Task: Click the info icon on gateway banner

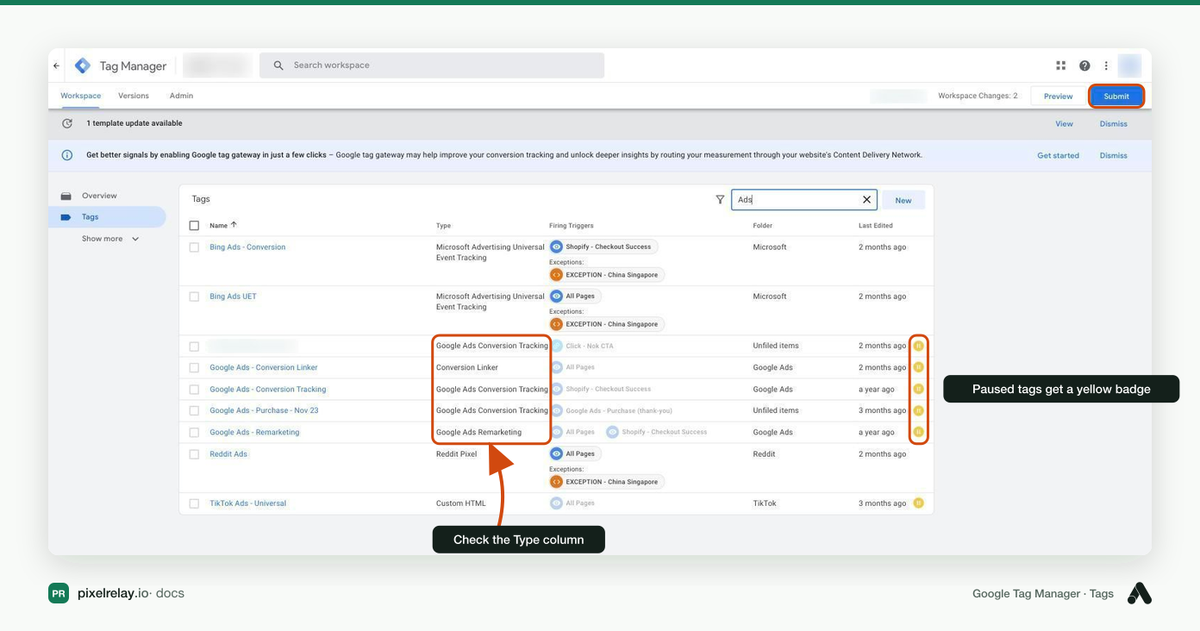Action: [67, 155]
